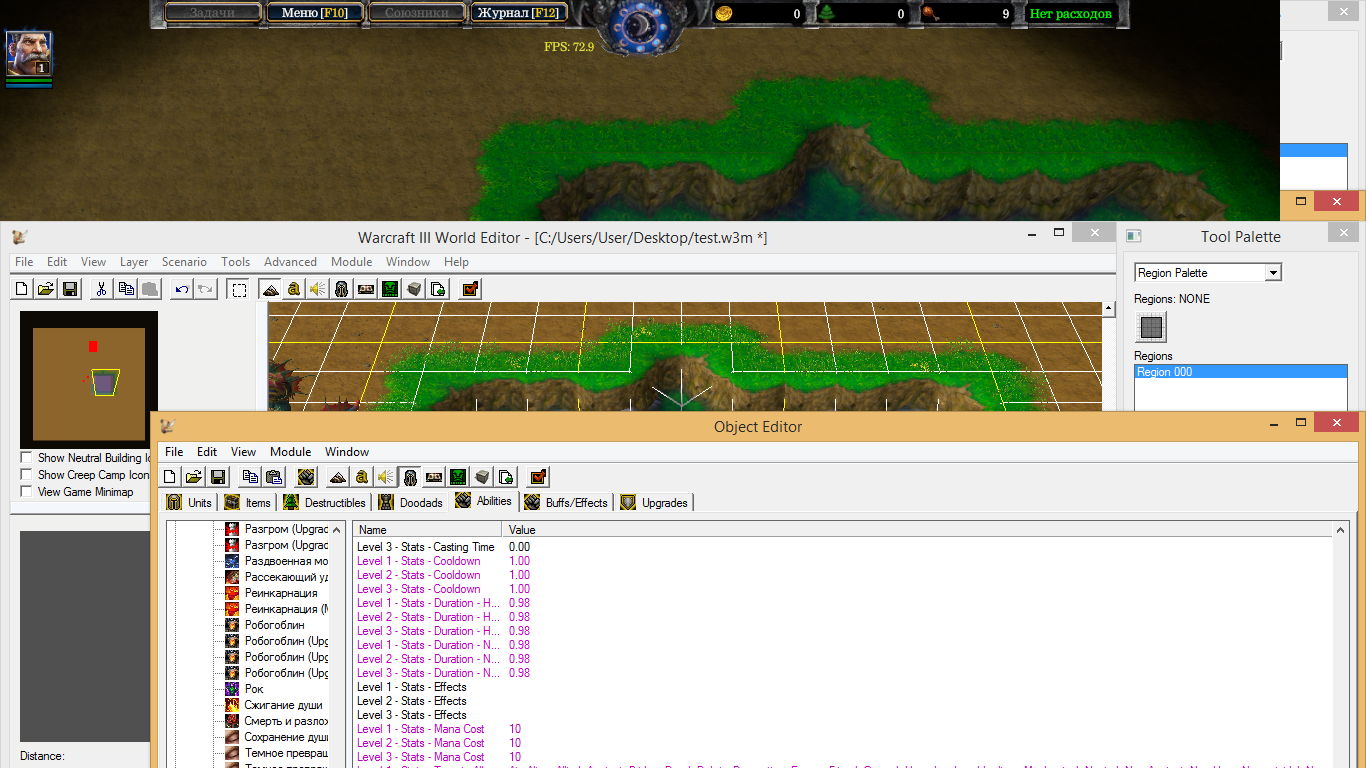1366x768 pixels.
Task: Select Level 1 - Stats - Effects row
Action: tap(843, 687)
